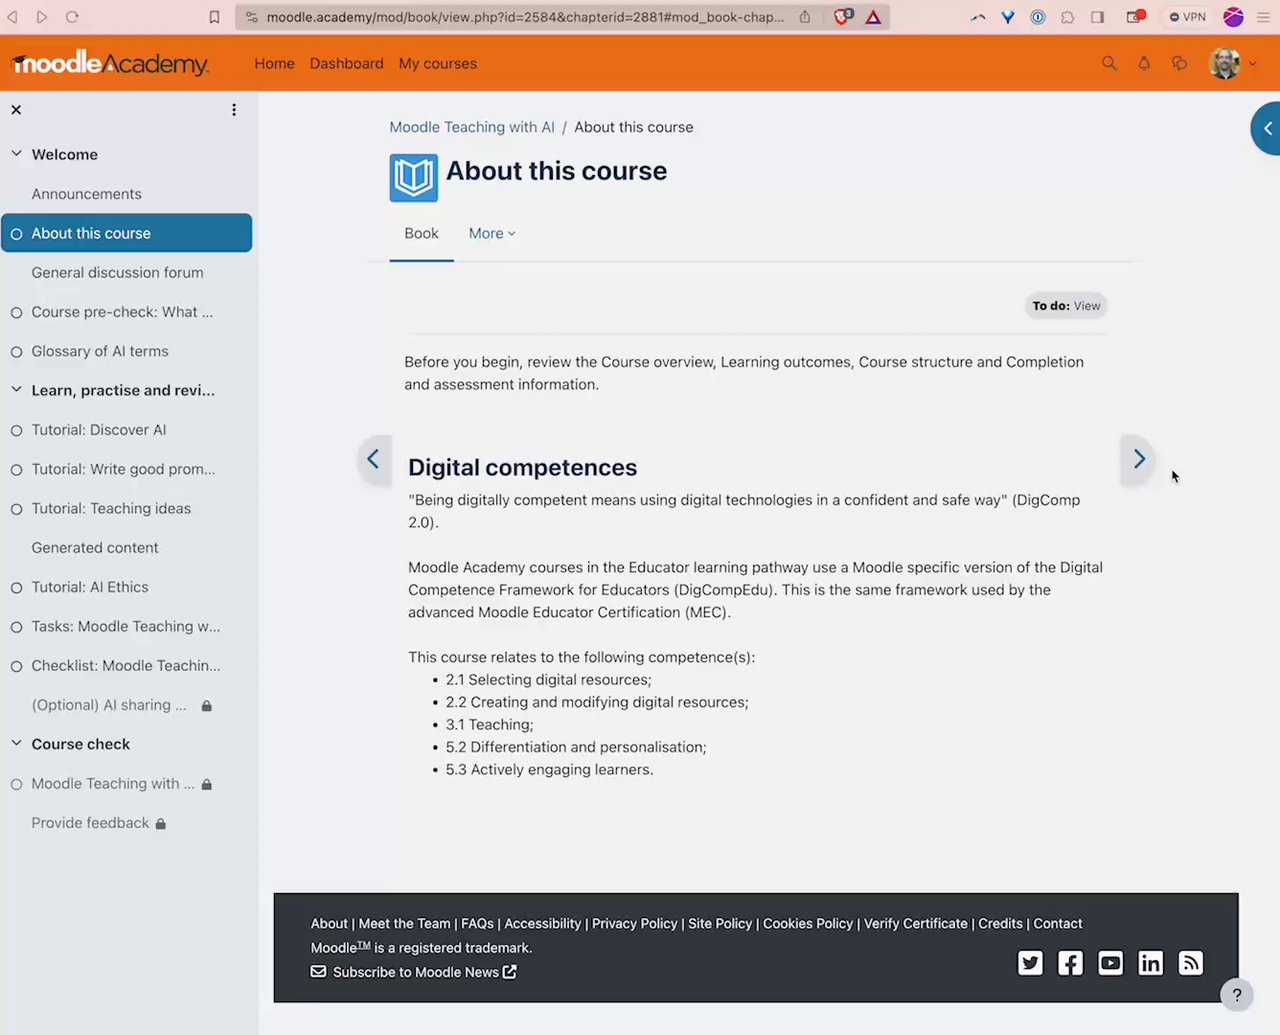Reload the page in browser
Viewport: 1280px width, 1035px height.
pyautogui.click(x=72, y=17)
